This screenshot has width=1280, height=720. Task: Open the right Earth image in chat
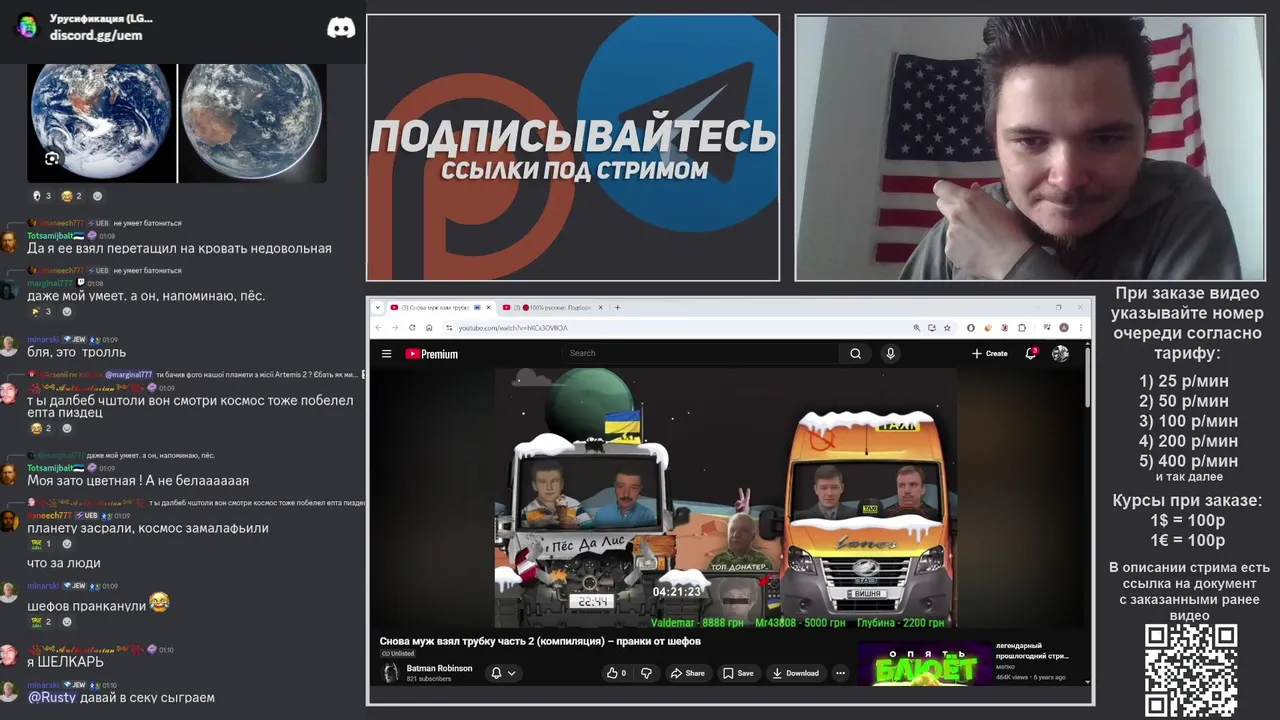point(252,122)
